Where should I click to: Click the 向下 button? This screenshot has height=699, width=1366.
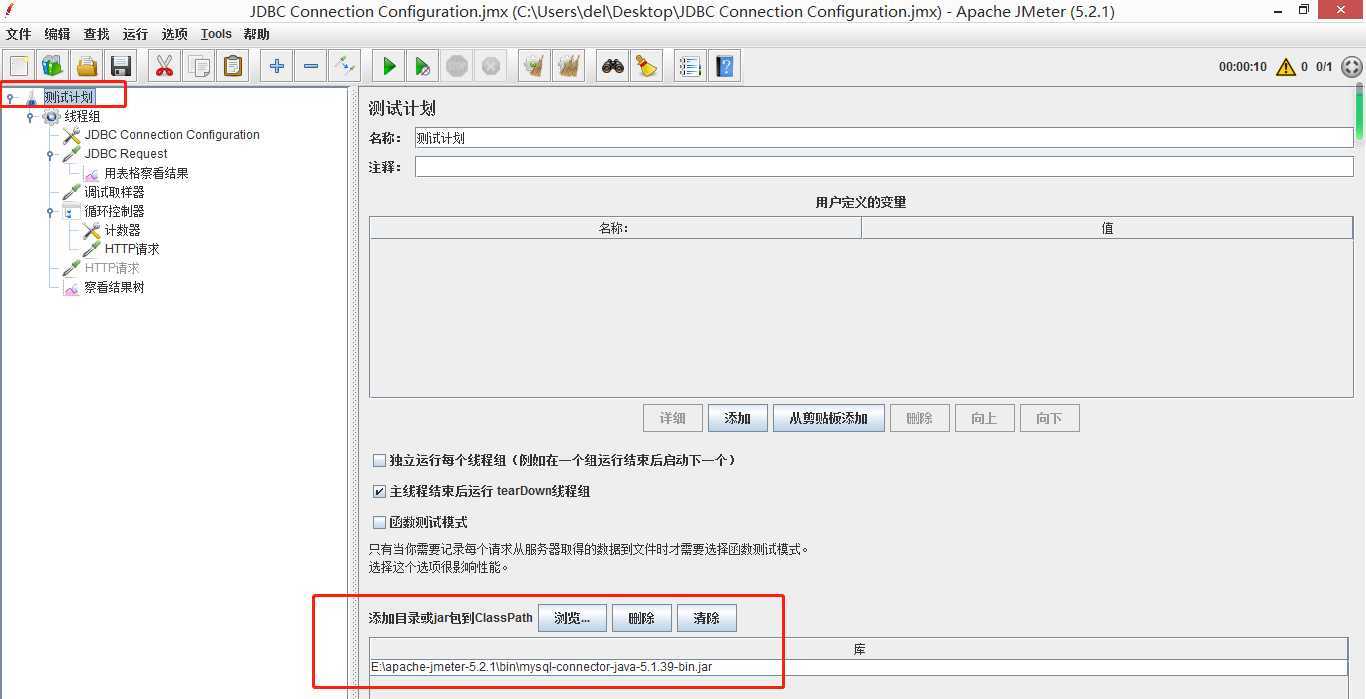1050,418
